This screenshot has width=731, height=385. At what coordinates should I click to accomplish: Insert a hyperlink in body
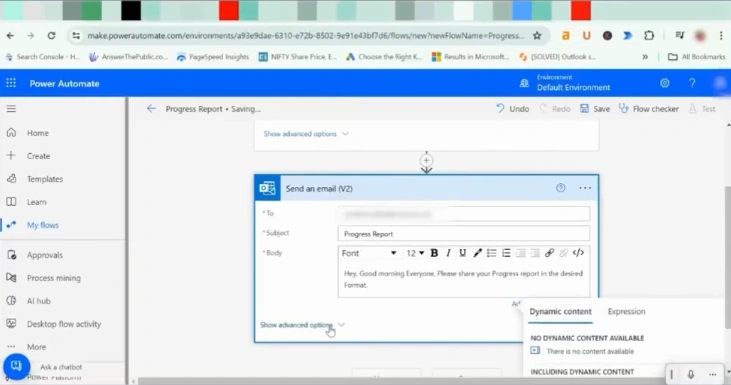(549, 253)
